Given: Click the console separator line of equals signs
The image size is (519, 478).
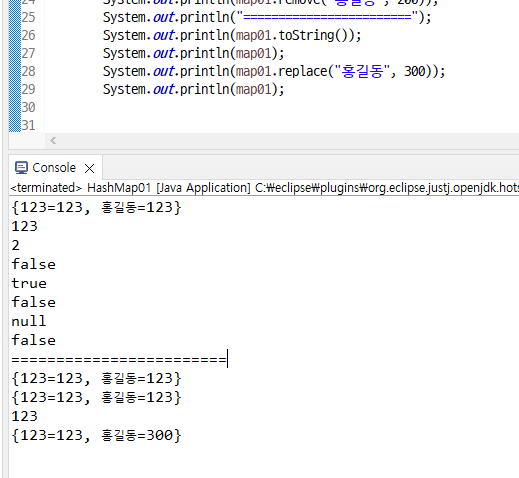Looking at the screenshot, I should coord(119,360).
